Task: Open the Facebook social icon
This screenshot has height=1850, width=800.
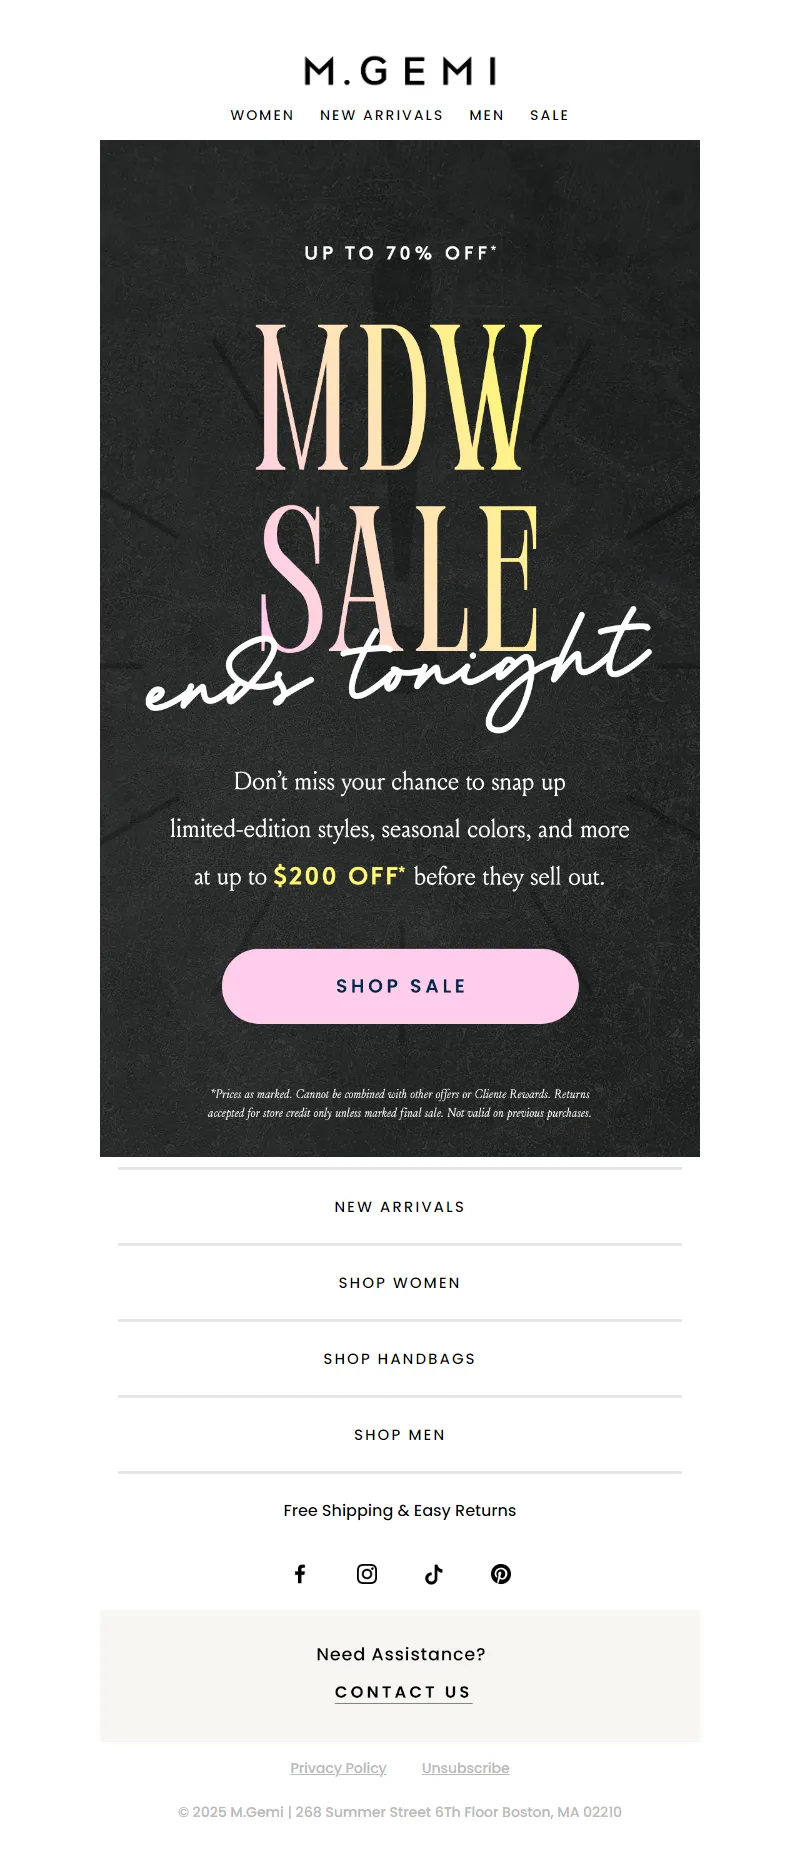Action: (300, 1574)
